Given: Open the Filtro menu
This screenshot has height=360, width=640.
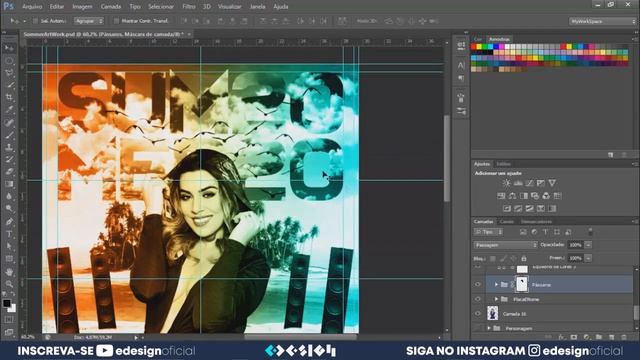Looking at the screenshot, I should pos(189,7).
